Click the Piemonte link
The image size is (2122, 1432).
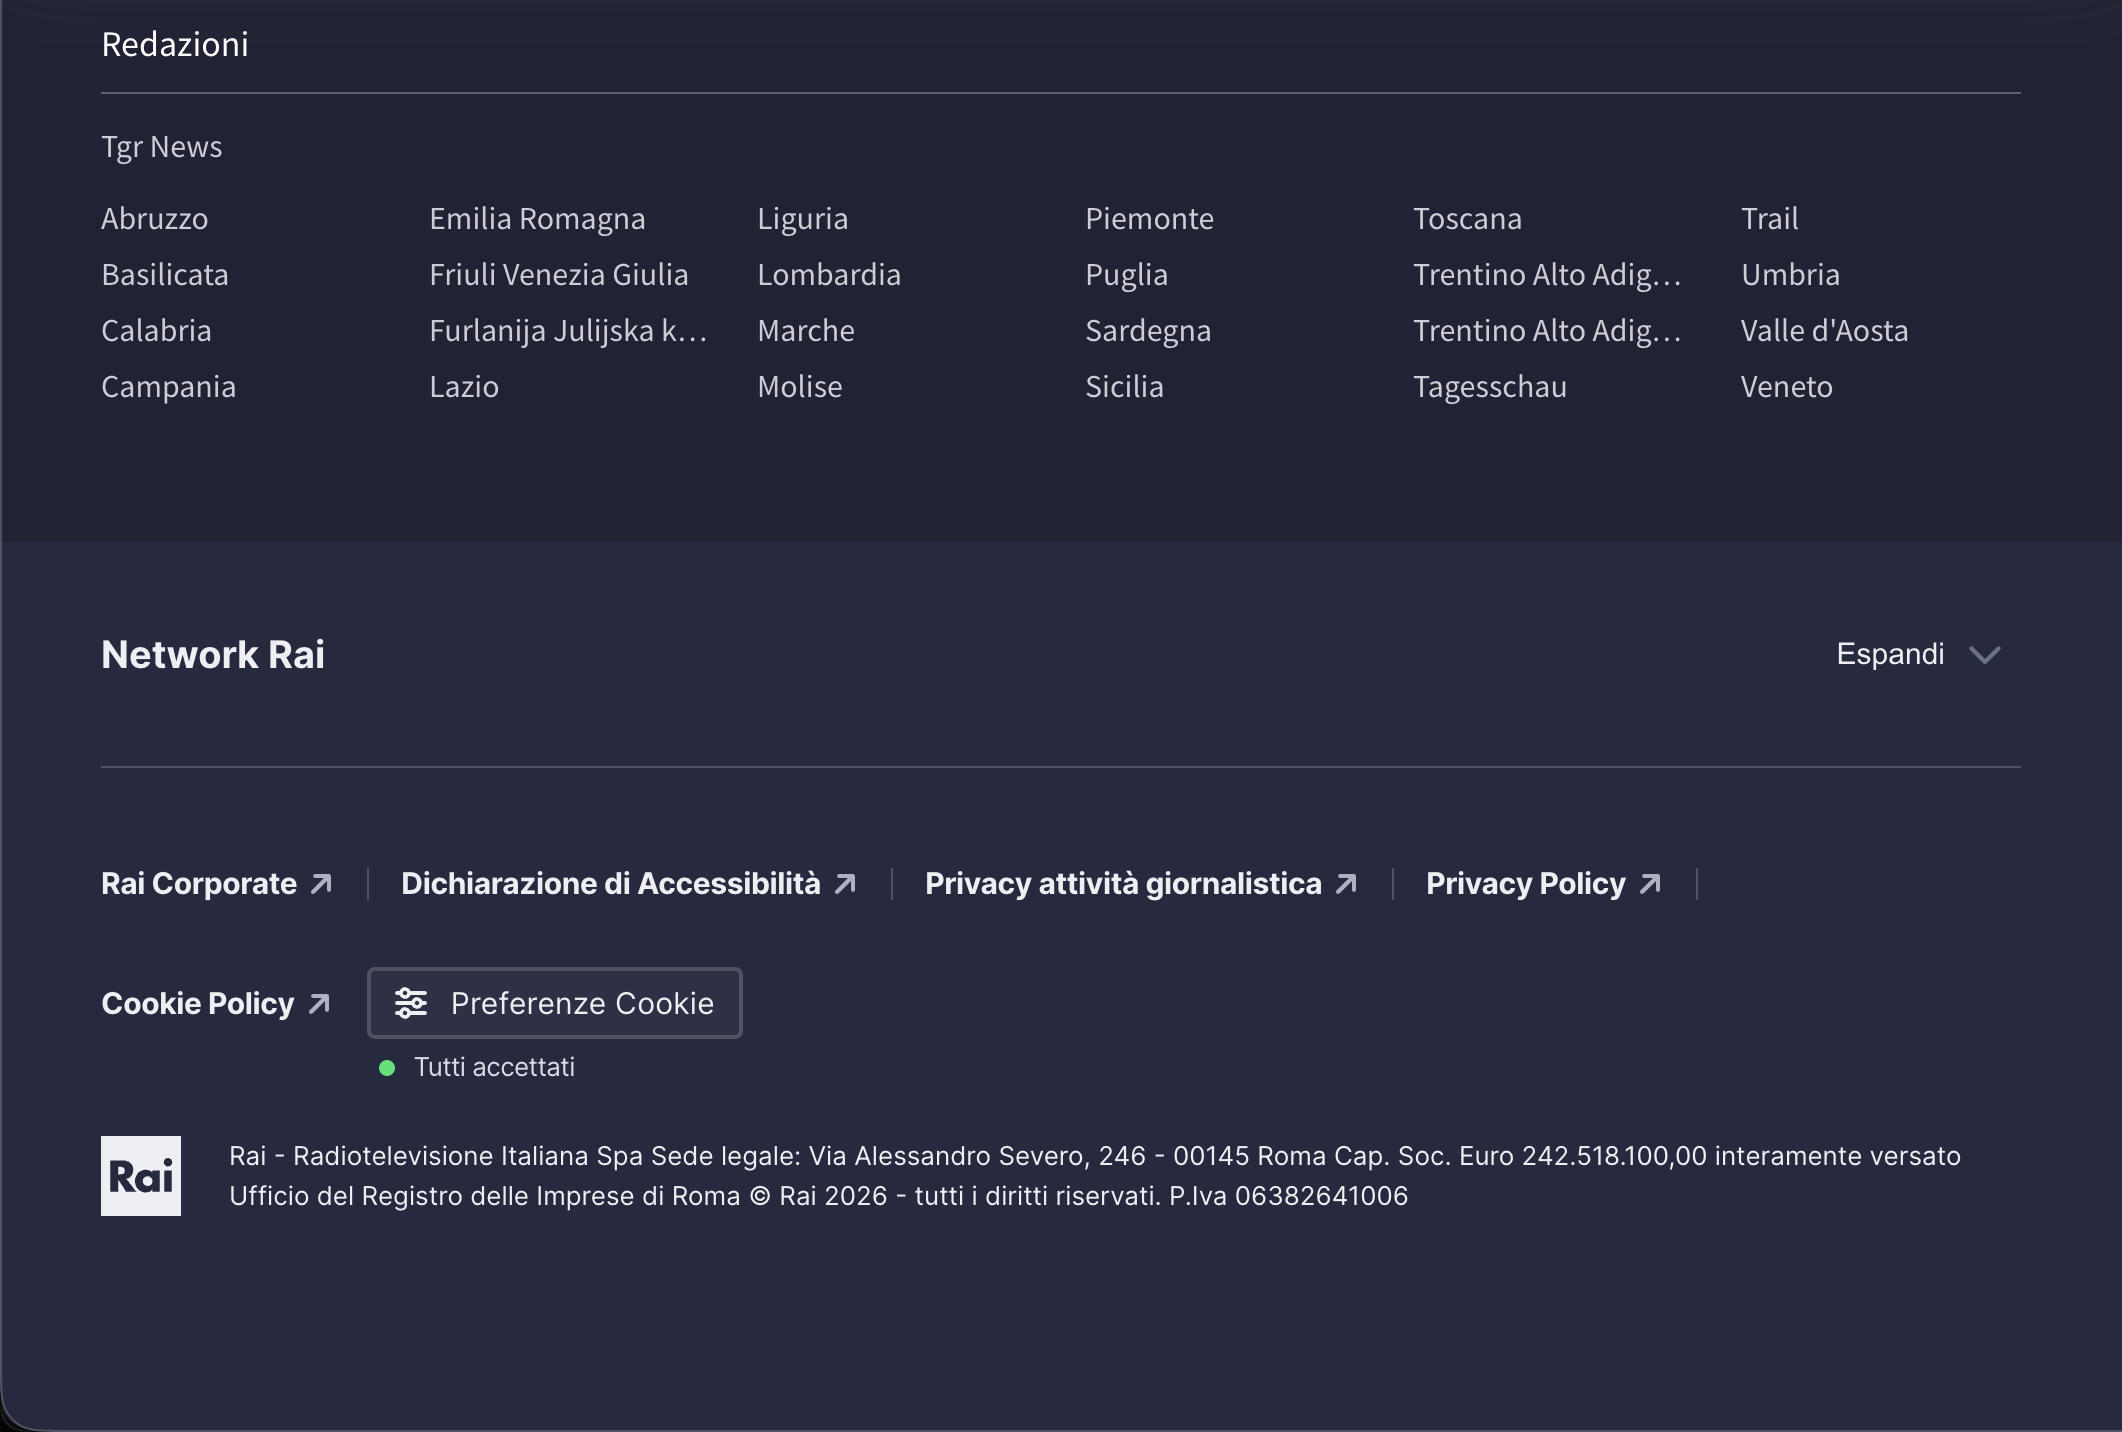pos(1149,219)
